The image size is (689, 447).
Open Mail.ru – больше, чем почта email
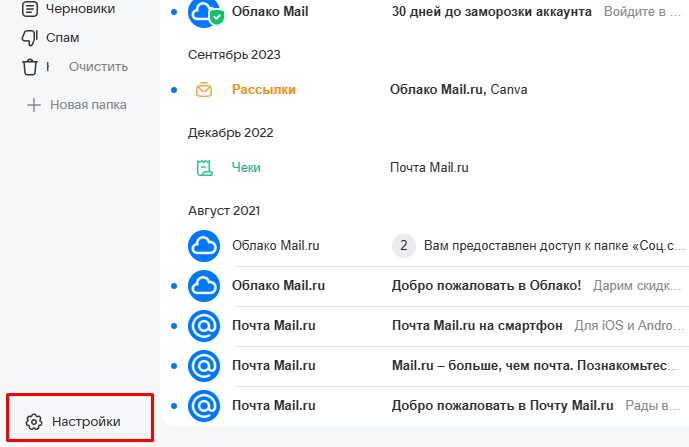536,366
